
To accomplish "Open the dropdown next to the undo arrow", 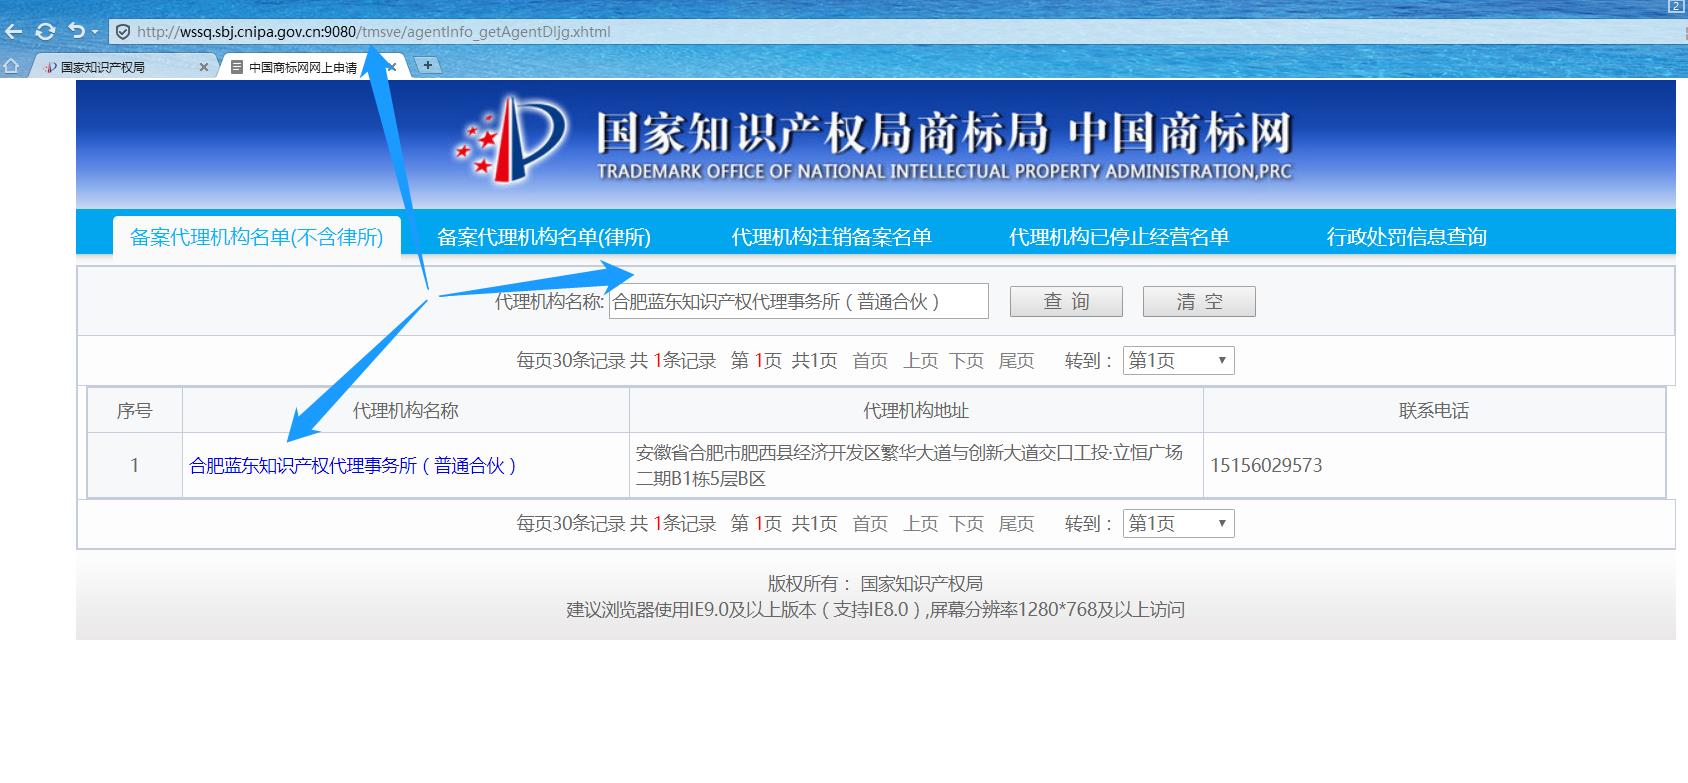I will click(95, 32).
